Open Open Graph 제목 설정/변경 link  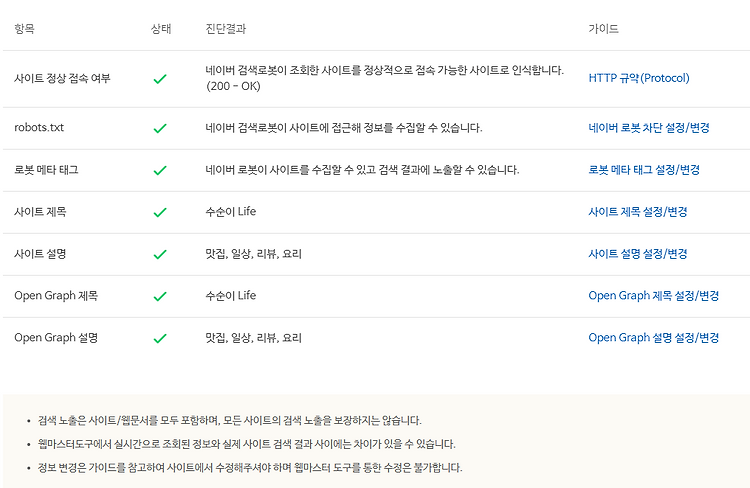pyautogui.click(x=653, y=296)
